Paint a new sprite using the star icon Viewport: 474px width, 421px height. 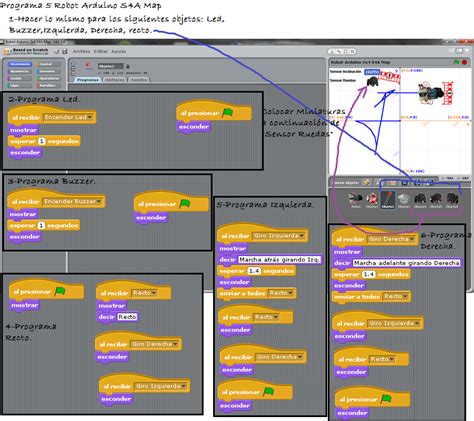[367, 182]
